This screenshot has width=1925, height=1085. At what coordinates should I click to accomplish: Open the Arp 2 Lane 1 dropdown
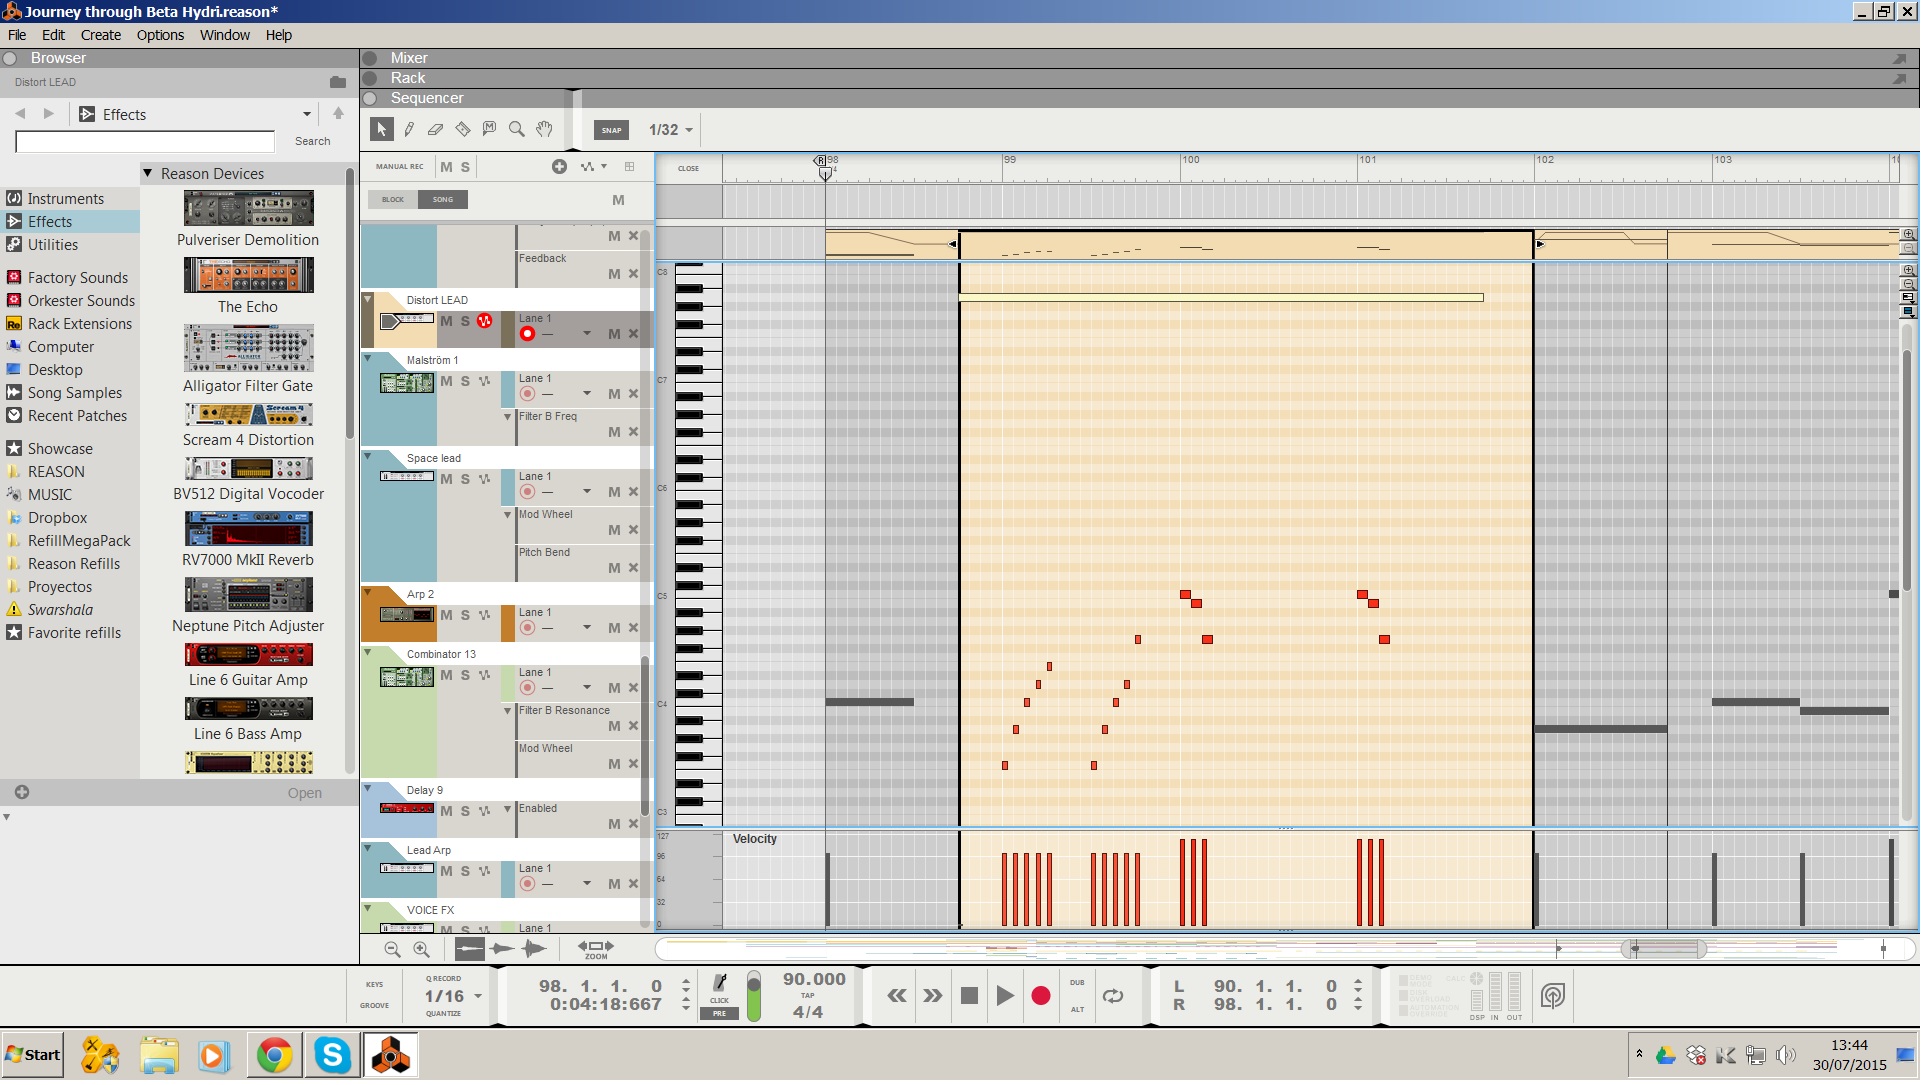pyautogui.click(x=587, y=629)
